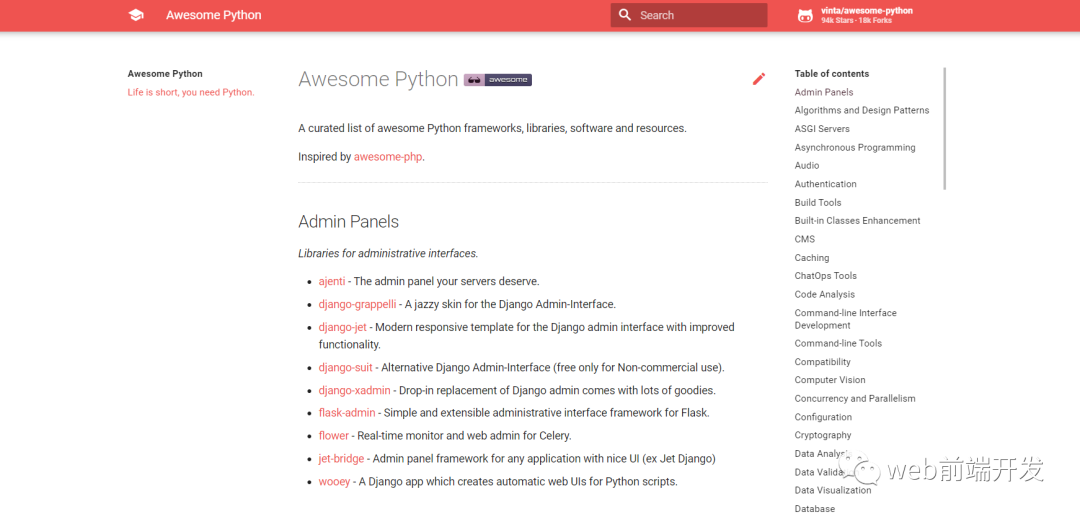Go to Built-in Classes Enhancement section
Viewport: 1080px width, 517px height.
[x=858, y=220]
